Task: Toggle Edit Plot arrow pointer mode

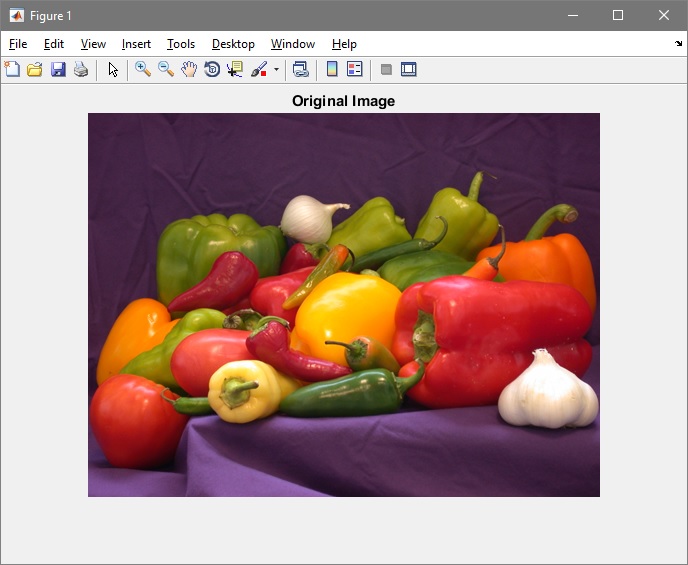Action: pyautogui.click(x=113, y=69)
